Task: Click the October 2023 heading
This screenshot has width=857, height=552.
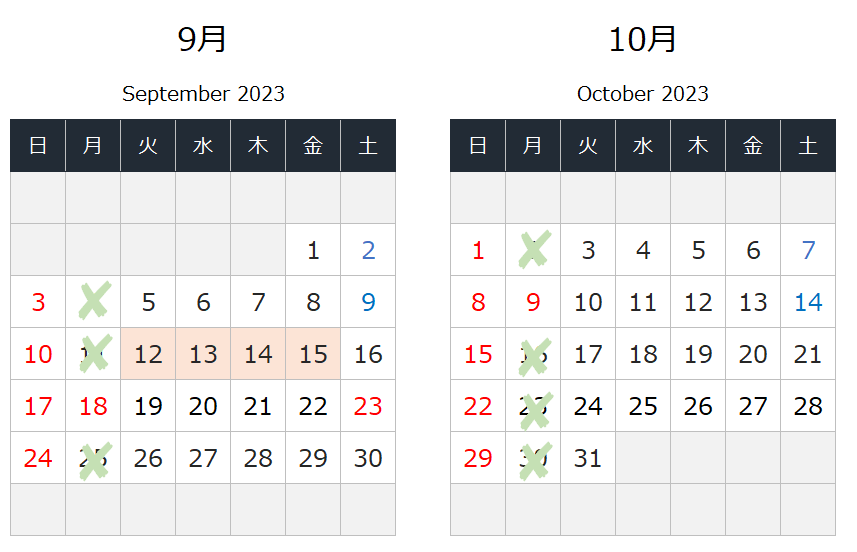Action: pos(643,94)
